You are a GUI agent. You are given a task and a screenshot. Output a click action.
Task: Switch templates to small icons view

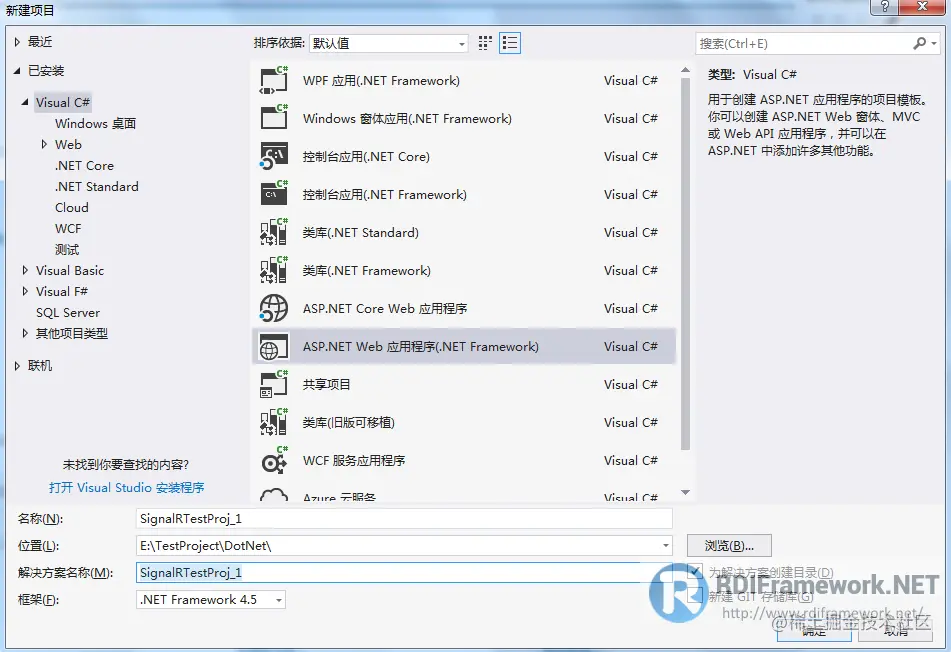[x=485, y=42]
